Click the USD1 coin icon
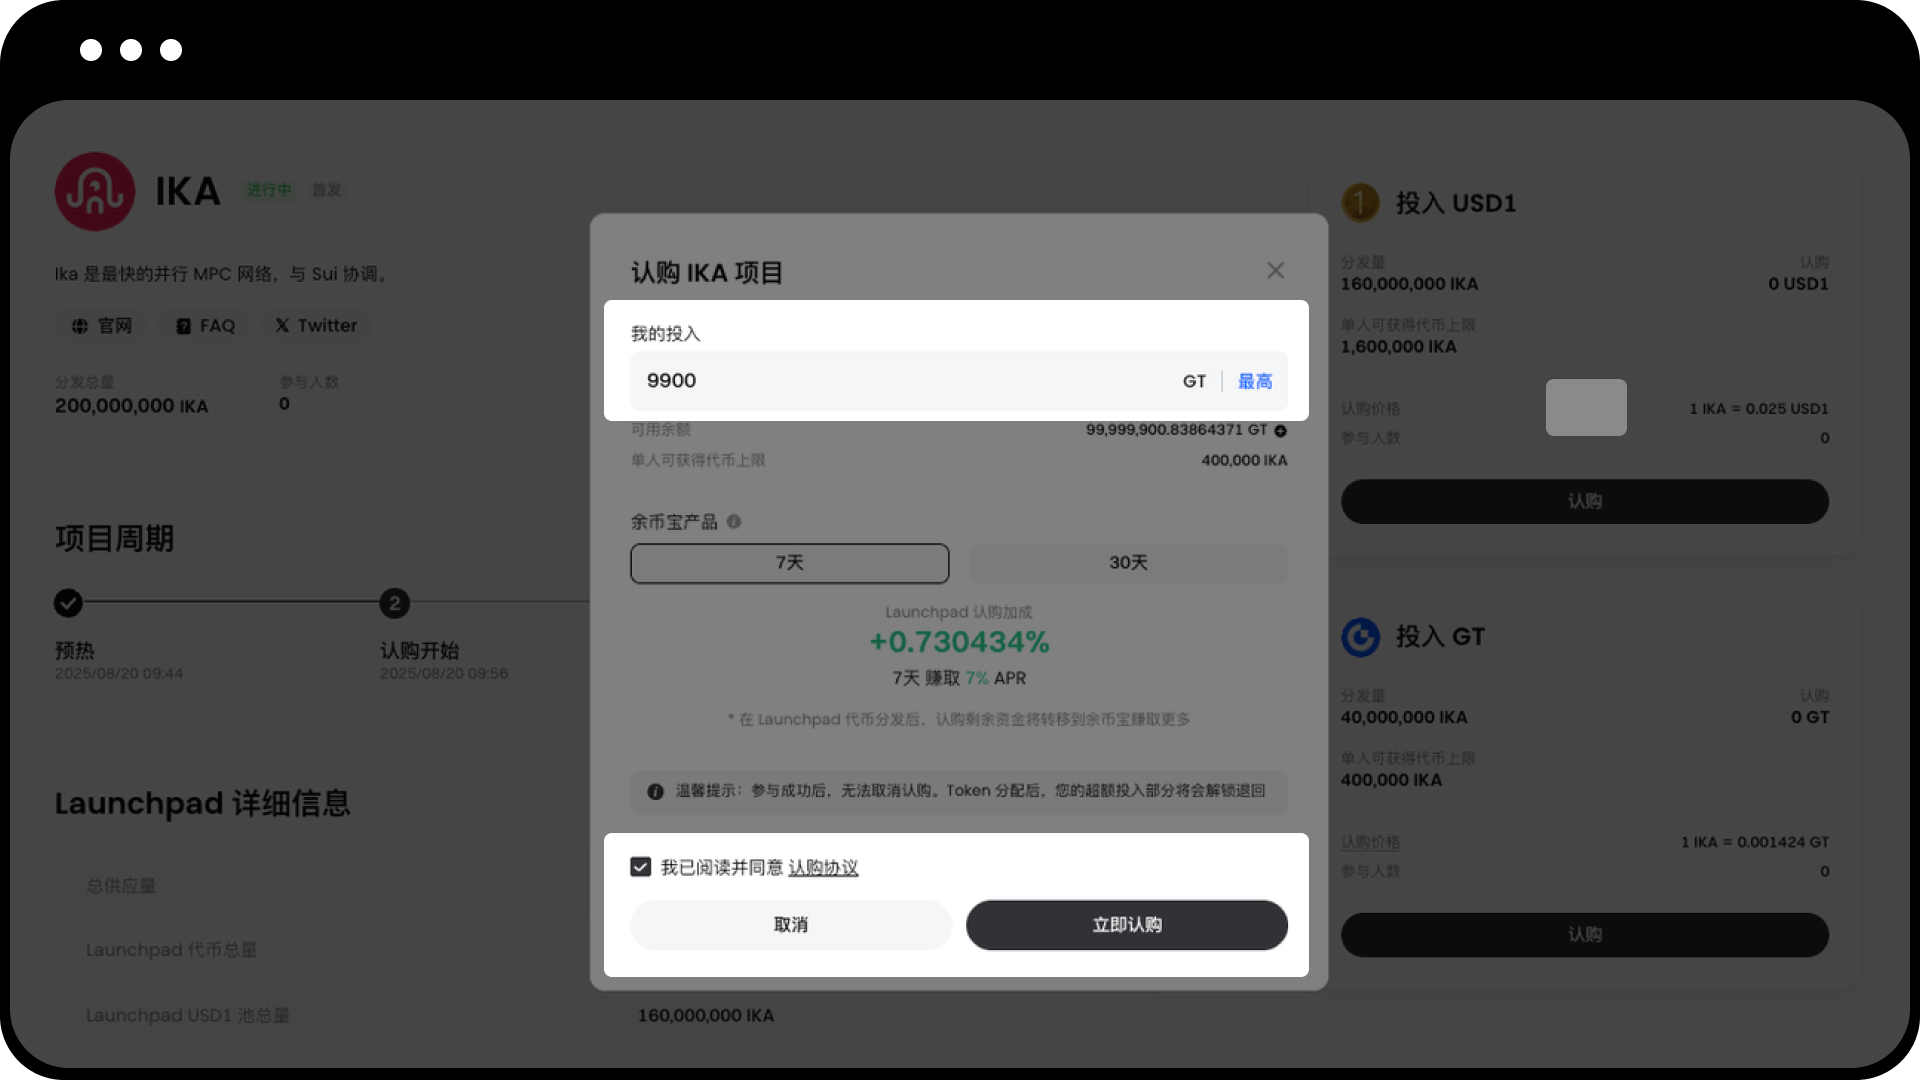Image resolution: width=1920 pixels, height=1080 pixels. point(1360,203)
